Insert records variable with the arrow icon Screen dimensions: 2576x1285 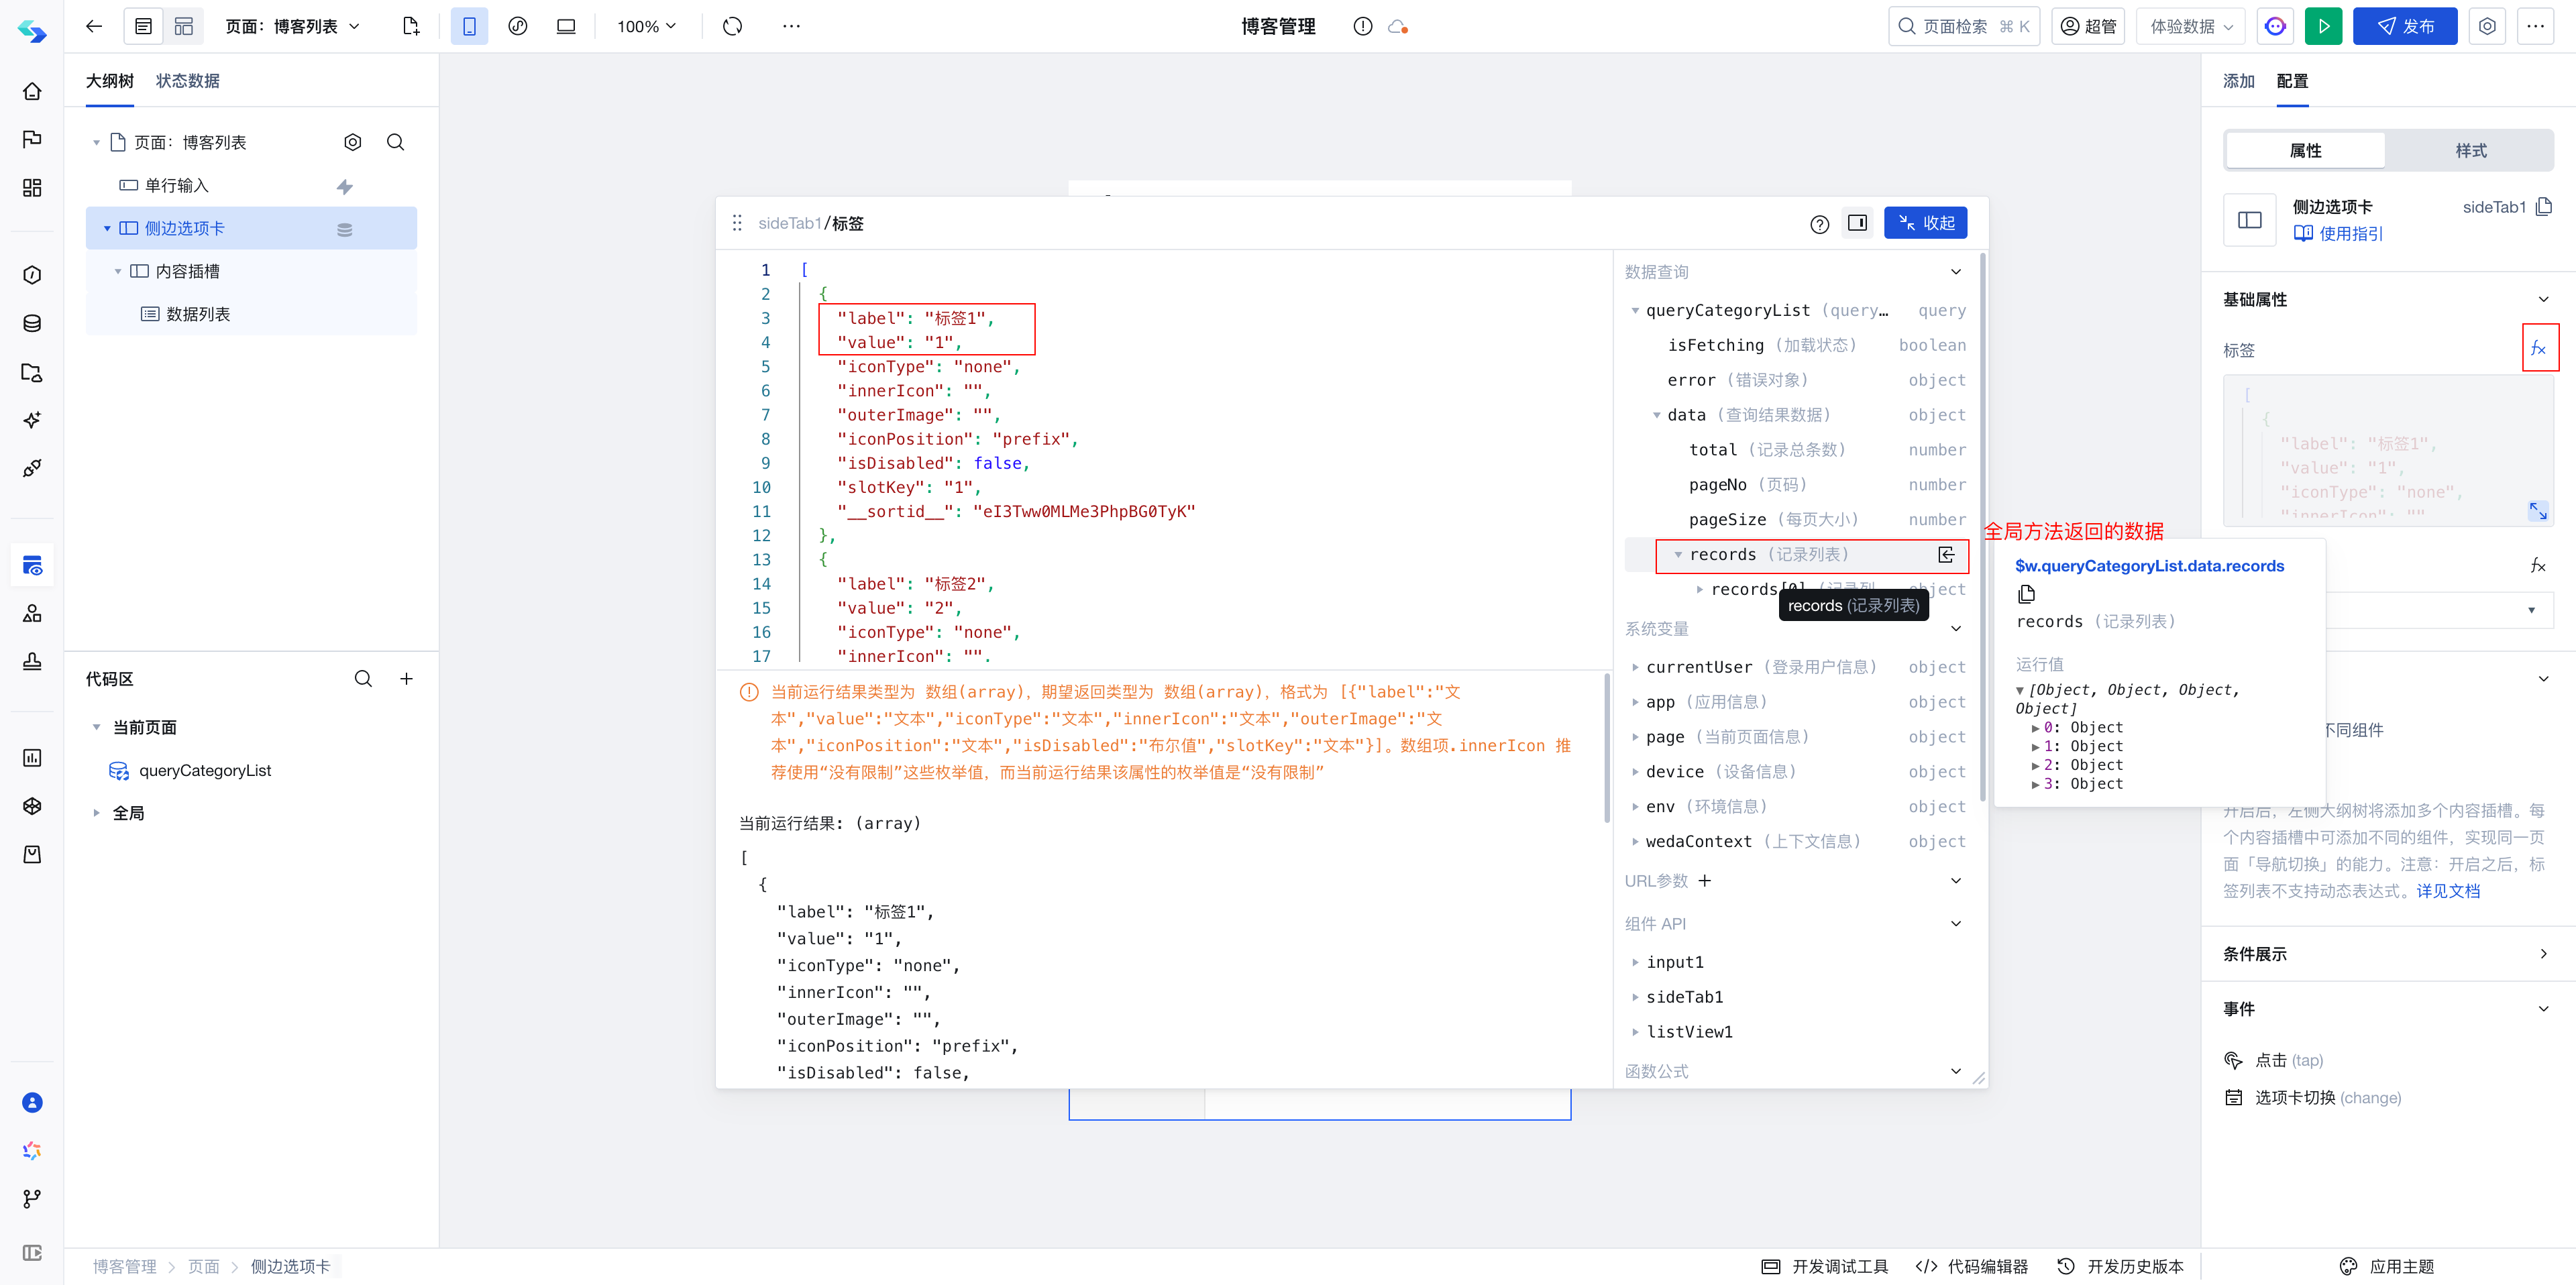click(x=1946, y=555)
